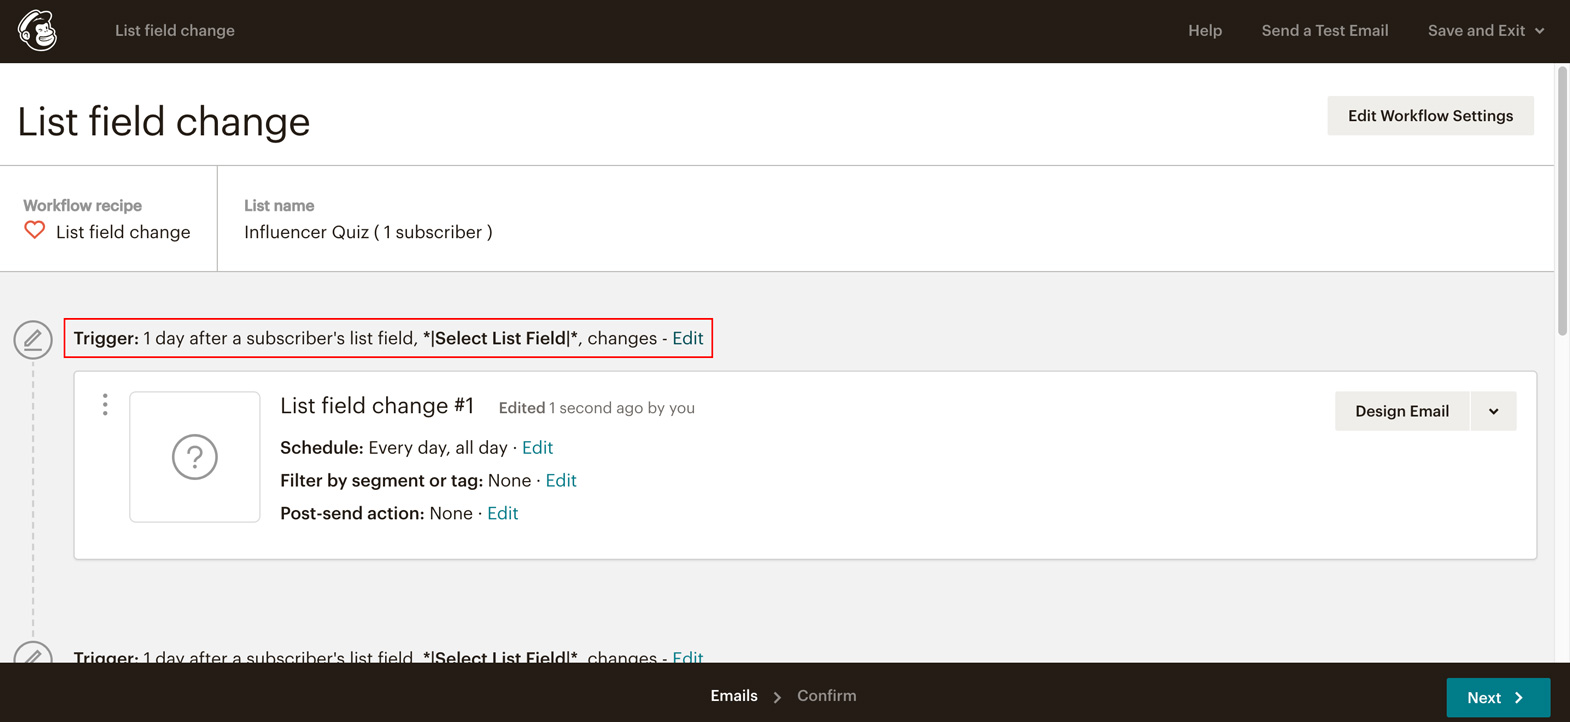Click the vertical page scrollbar

click(x=1562, y=200)
